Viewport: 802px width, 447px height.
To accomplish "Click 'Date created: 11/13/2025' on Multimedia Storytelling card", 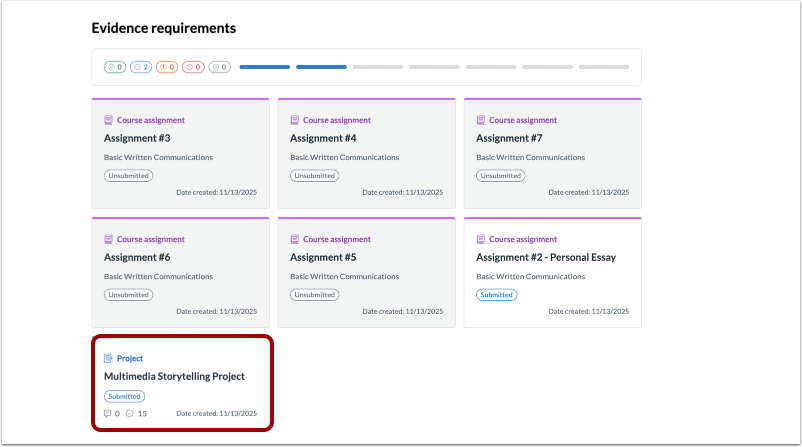I will pos(217,413).
